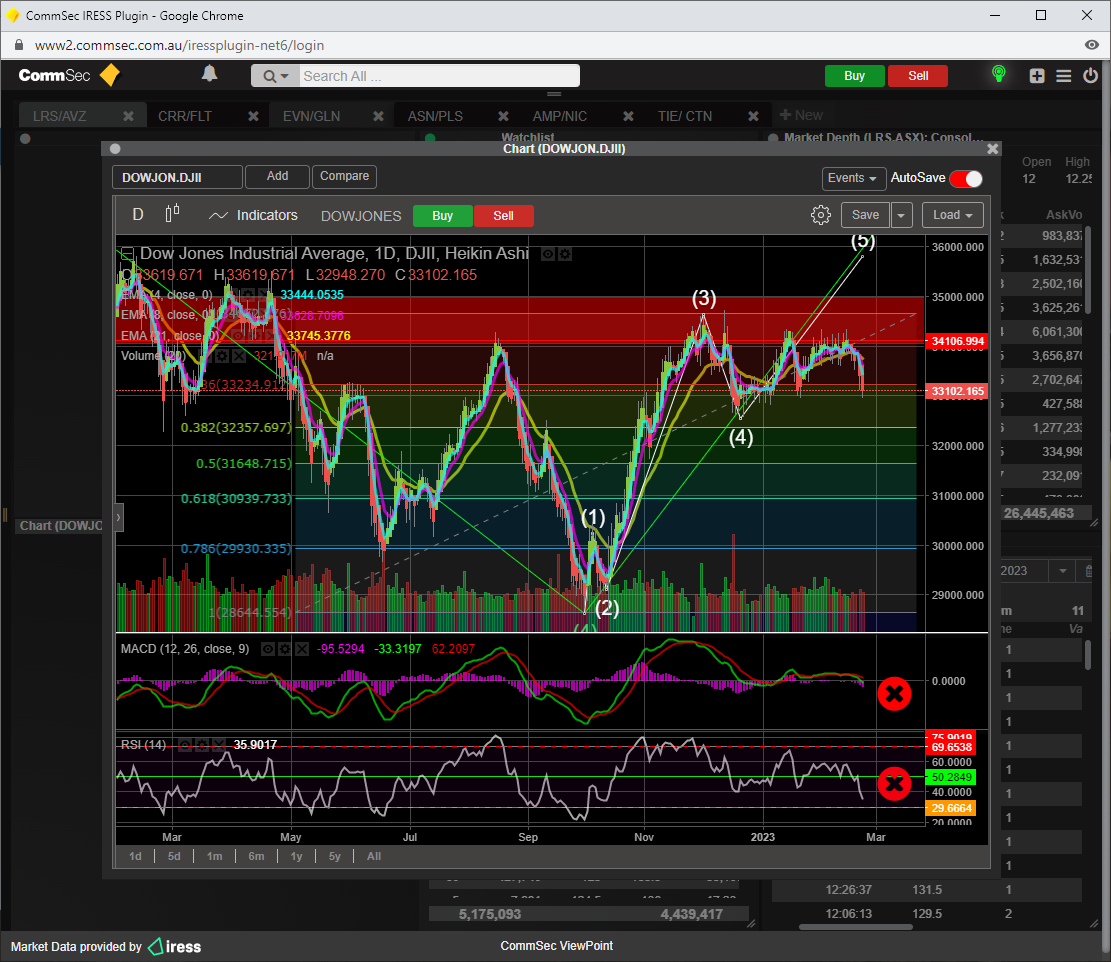This screenshot has width=1111, height=962.
Task: Switch to the LRS/AVZ tab
Action: tap(60, 116)
